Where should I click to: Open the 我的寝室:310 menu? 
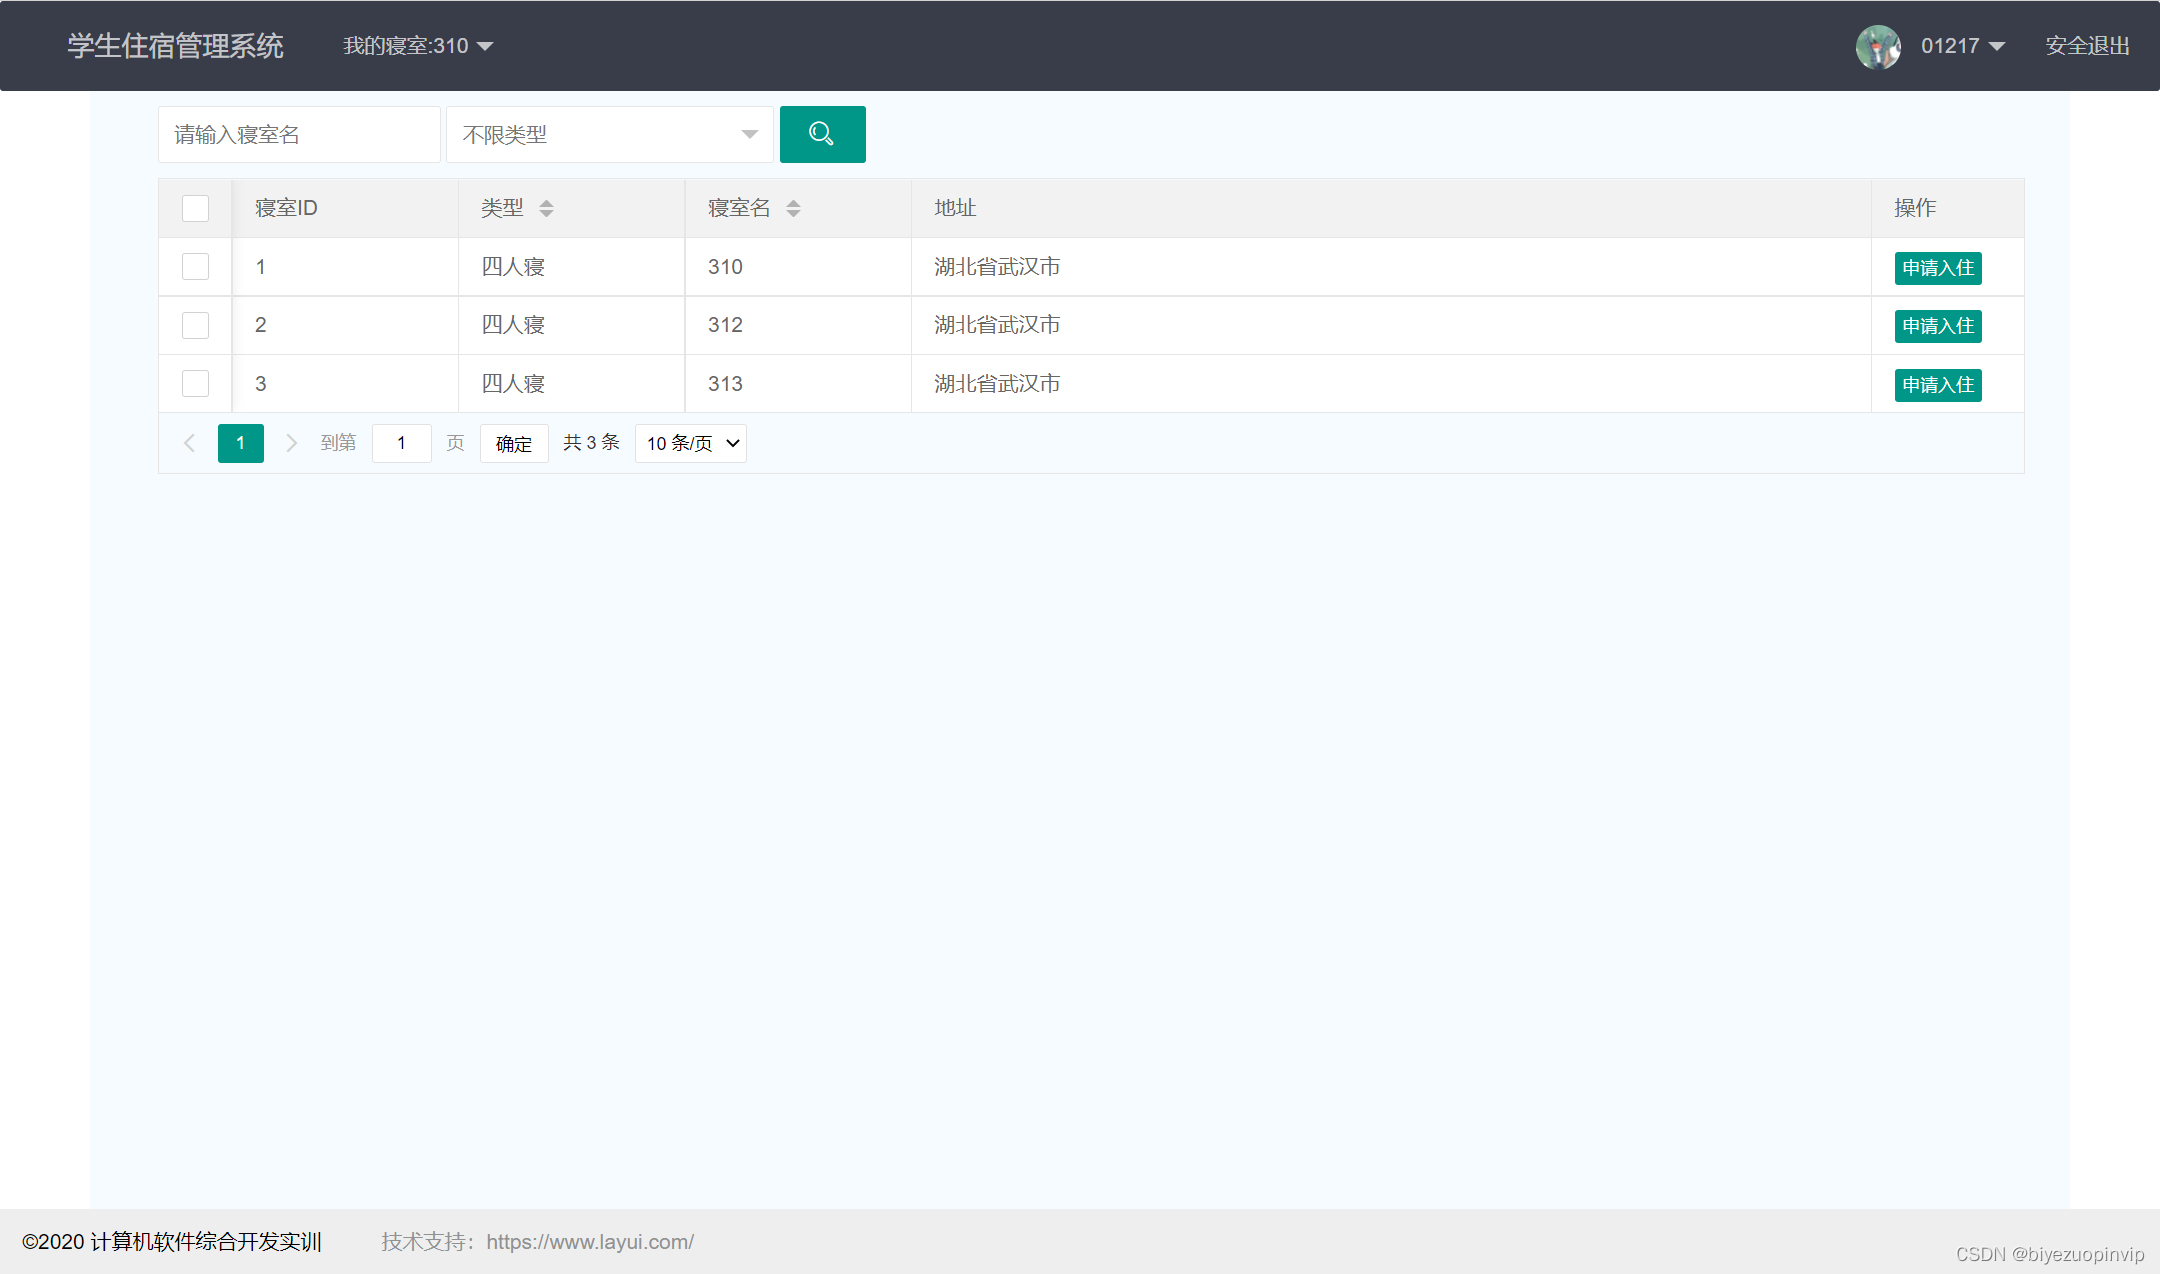click(417, 45)
